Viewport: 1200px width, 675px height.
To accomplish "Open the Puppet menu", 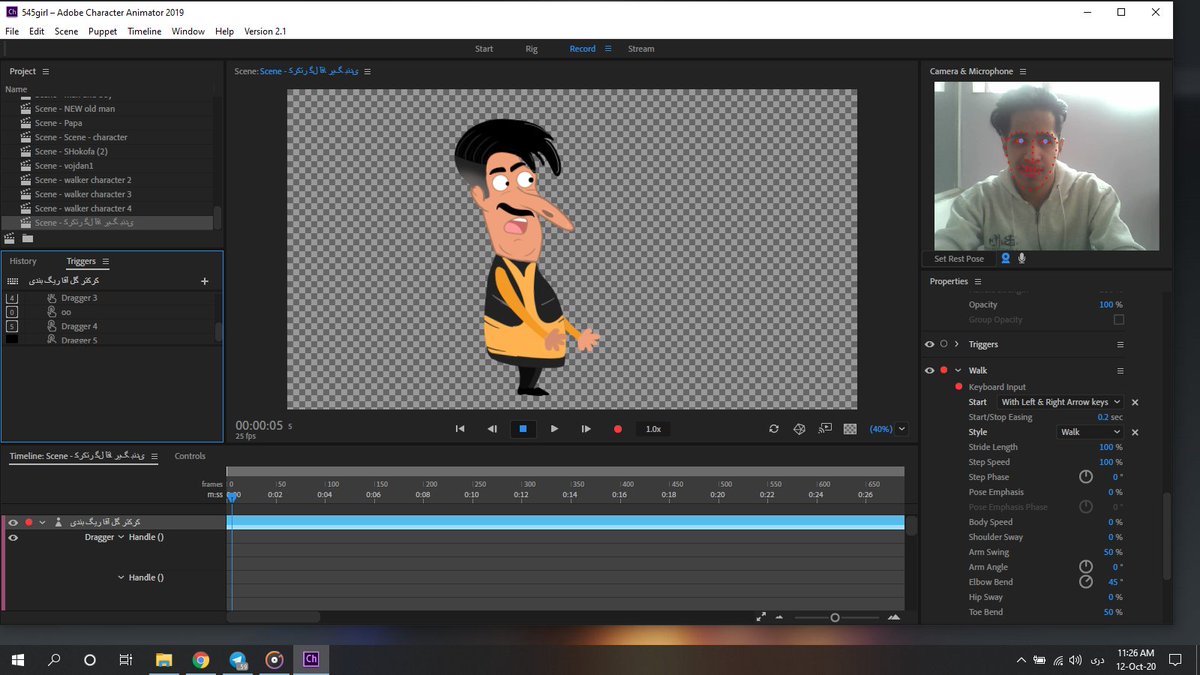I will tap(103, 31).
